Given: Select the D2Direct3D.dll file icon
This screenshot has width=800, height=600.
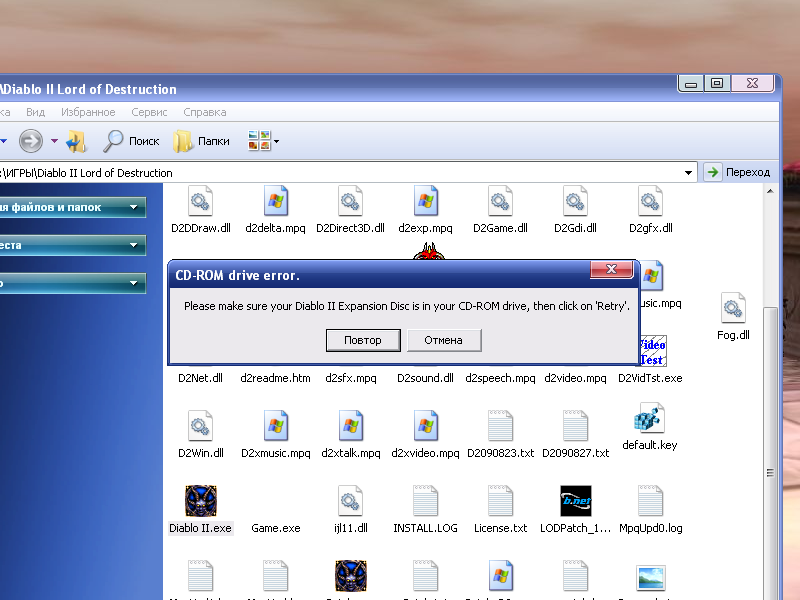Looking at the screenshot, I should pos(351,201).
